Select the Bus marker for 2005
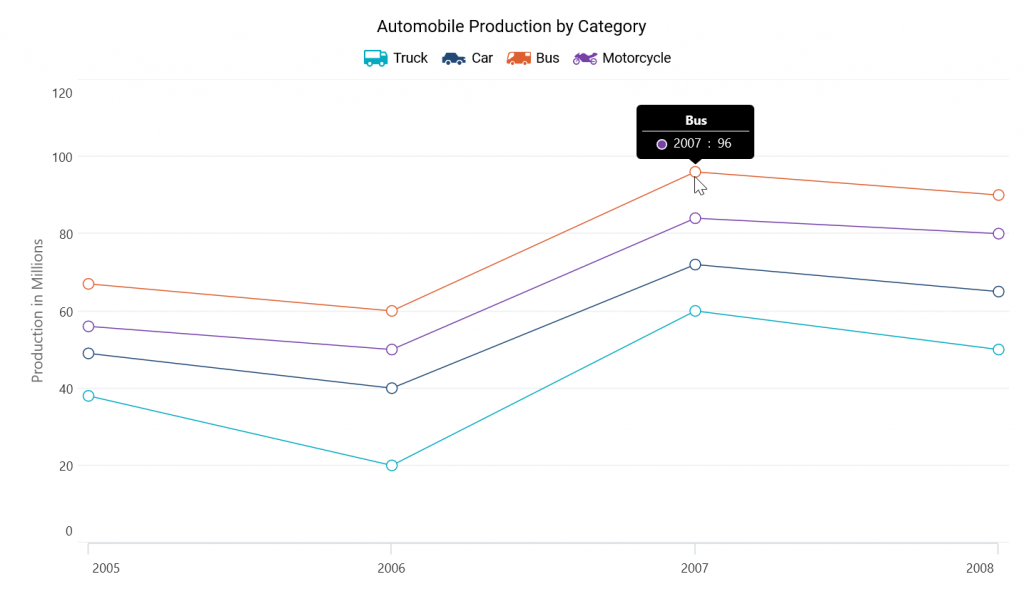The image size is (1024, 594). (88, 284)
